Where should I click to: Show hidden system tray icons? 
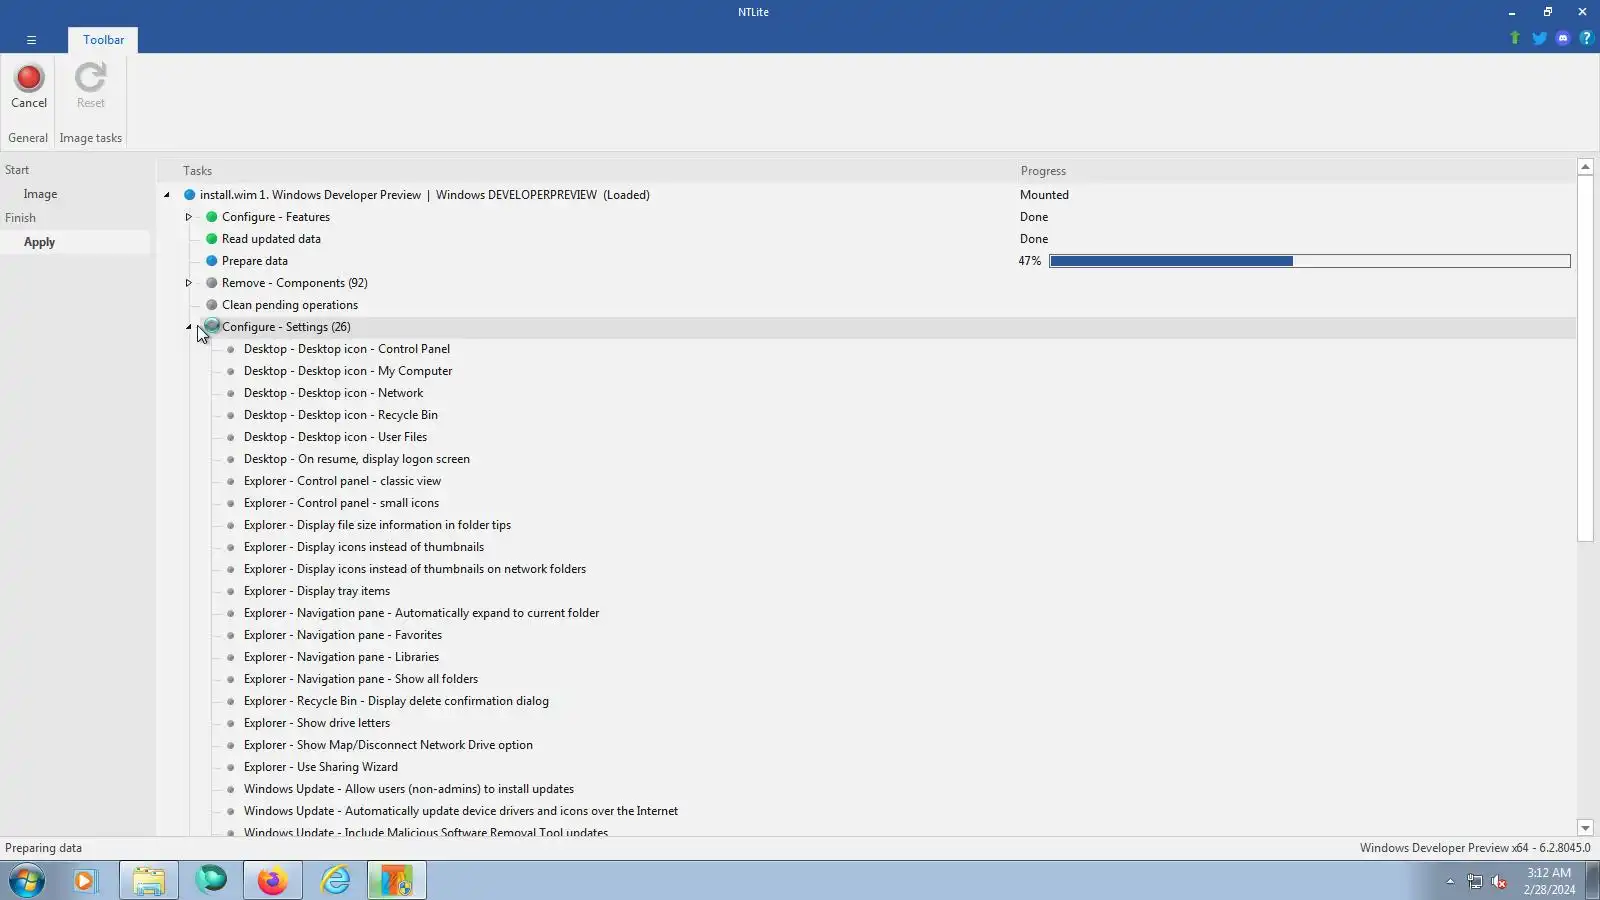pyautogui.click(x=1450, y=881)
